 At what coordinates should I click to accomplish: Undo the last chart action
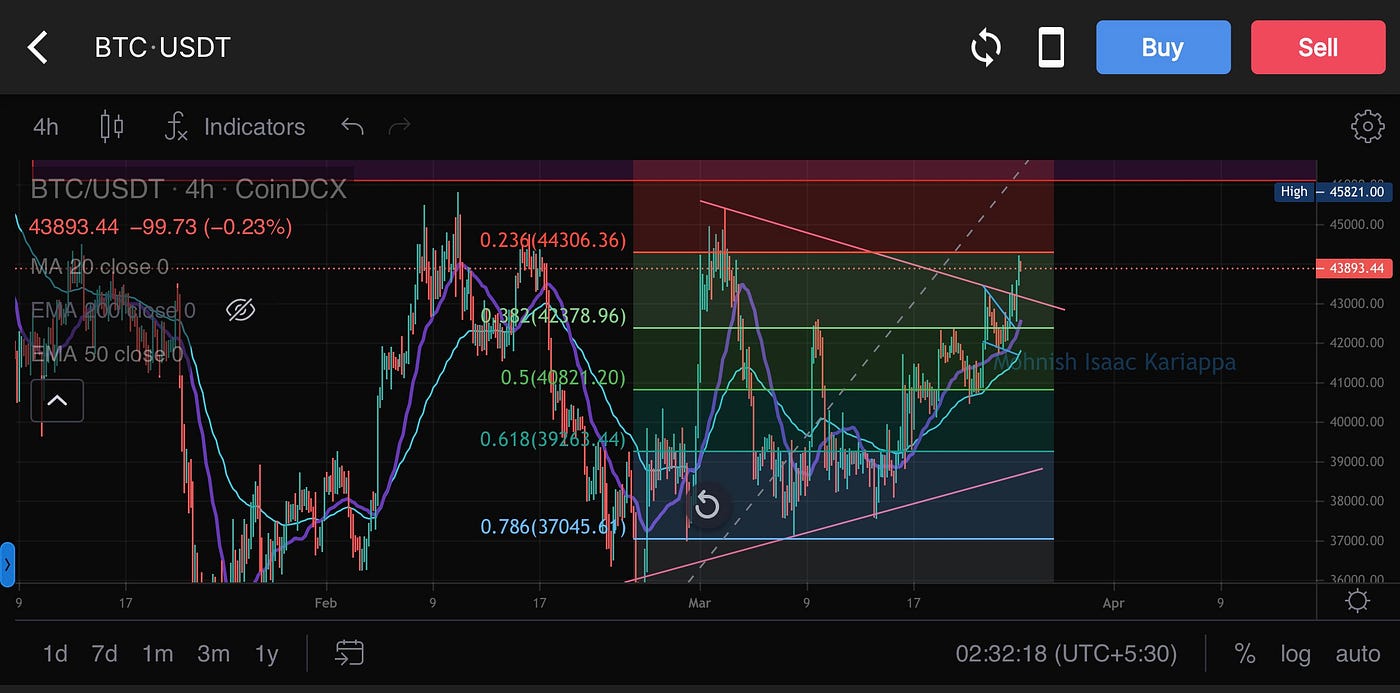click(x=352, y=127)
